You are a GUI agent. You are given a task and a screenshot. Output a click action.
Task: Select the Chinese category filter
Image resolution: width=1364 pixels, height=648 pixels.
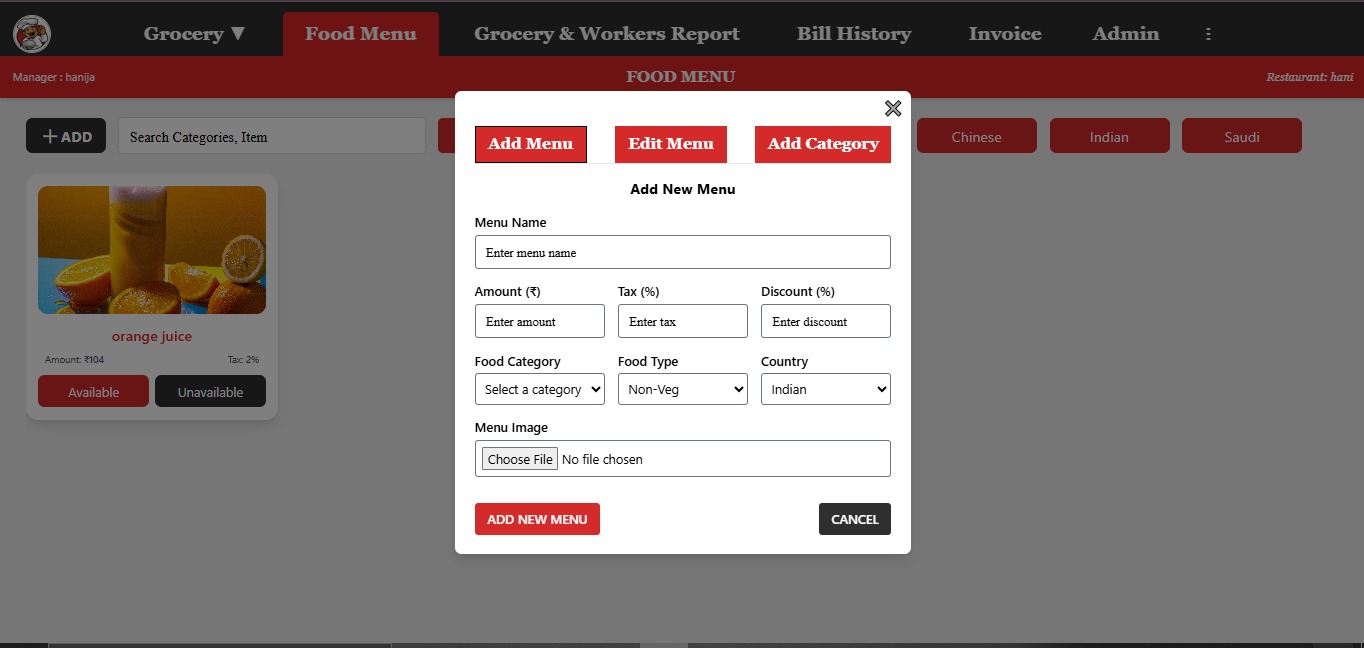976,135
